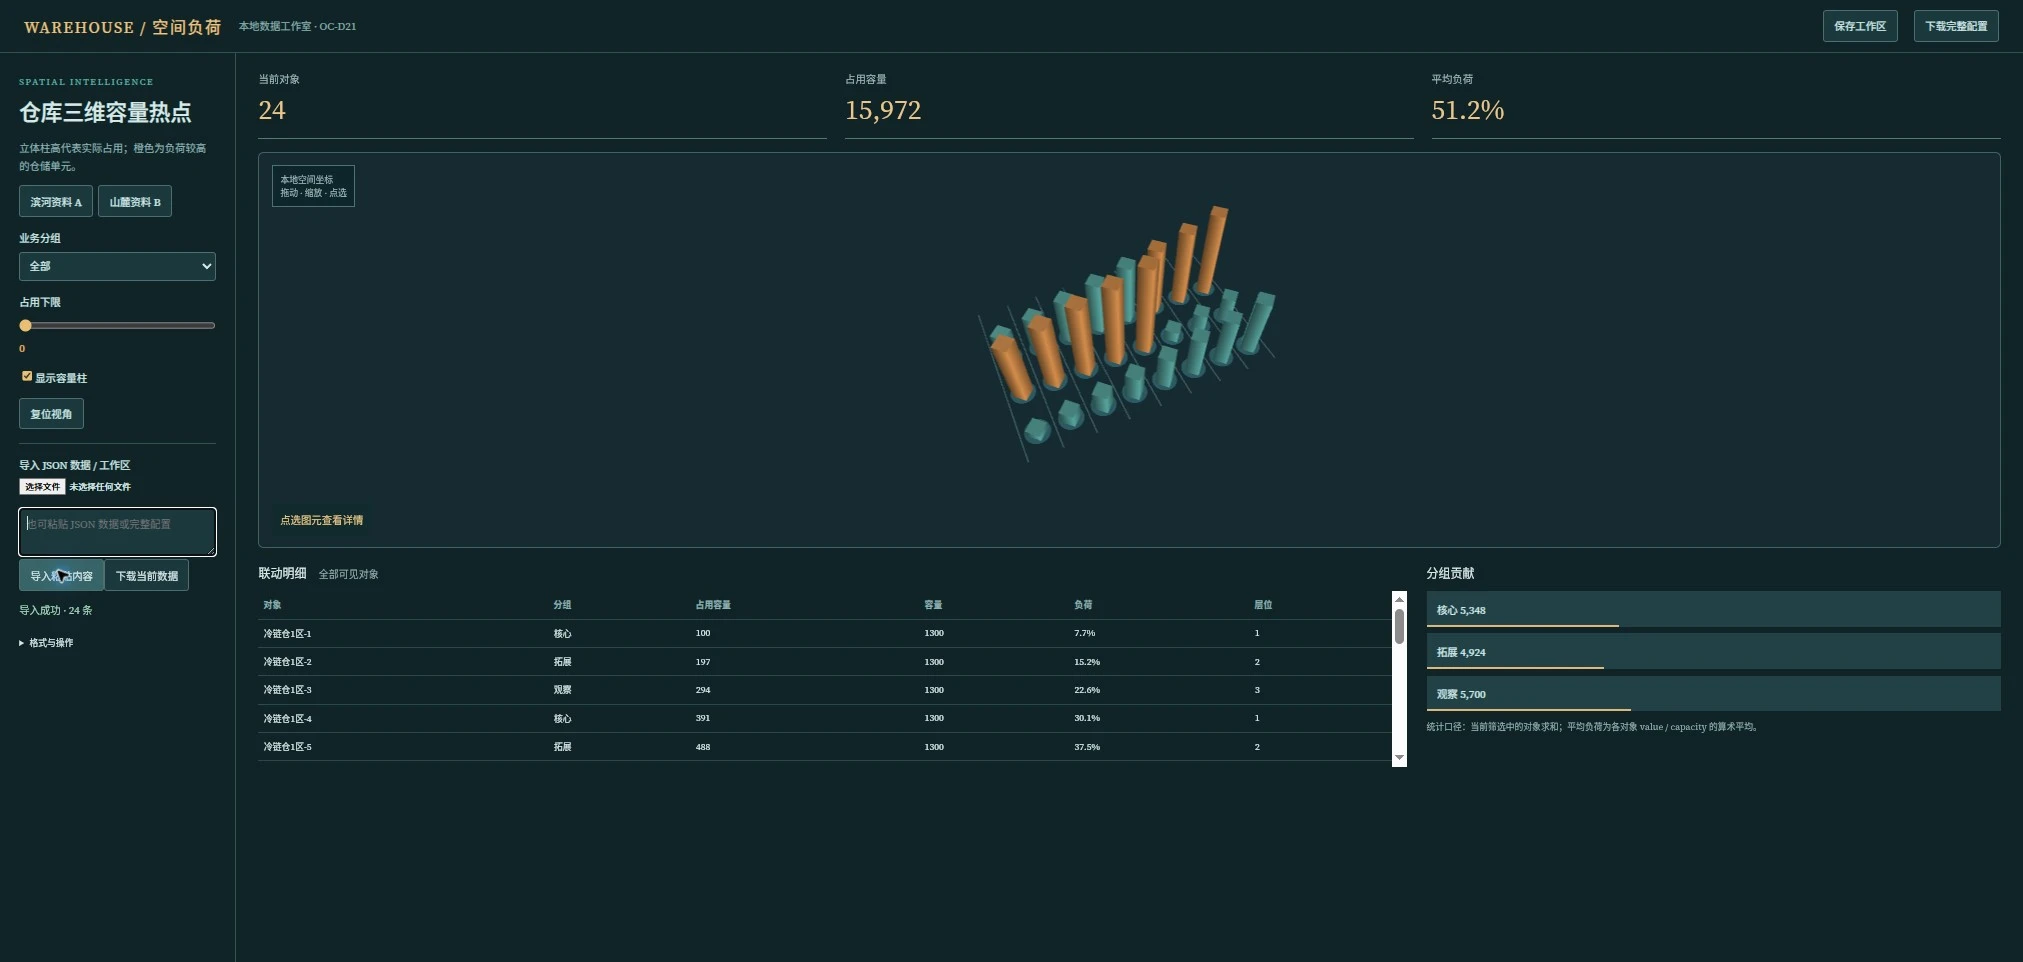Click the 37.5% load cell
The image size is (2023, 962).
pyautogui.click(x=1087, y=747)
